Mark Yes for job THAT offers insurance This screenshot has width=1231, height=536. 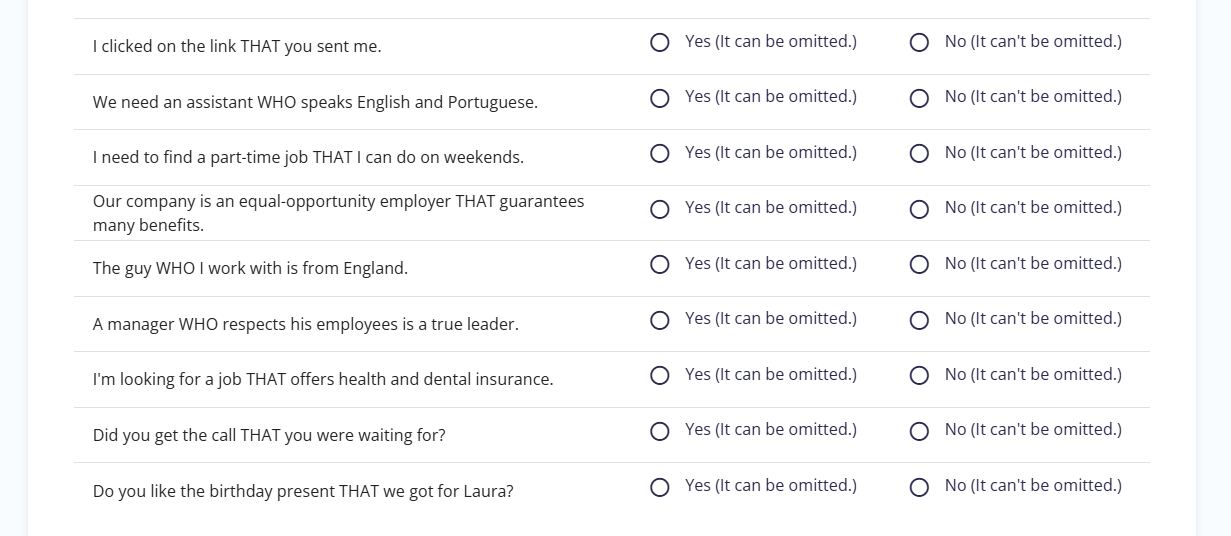tap(660, 376)
